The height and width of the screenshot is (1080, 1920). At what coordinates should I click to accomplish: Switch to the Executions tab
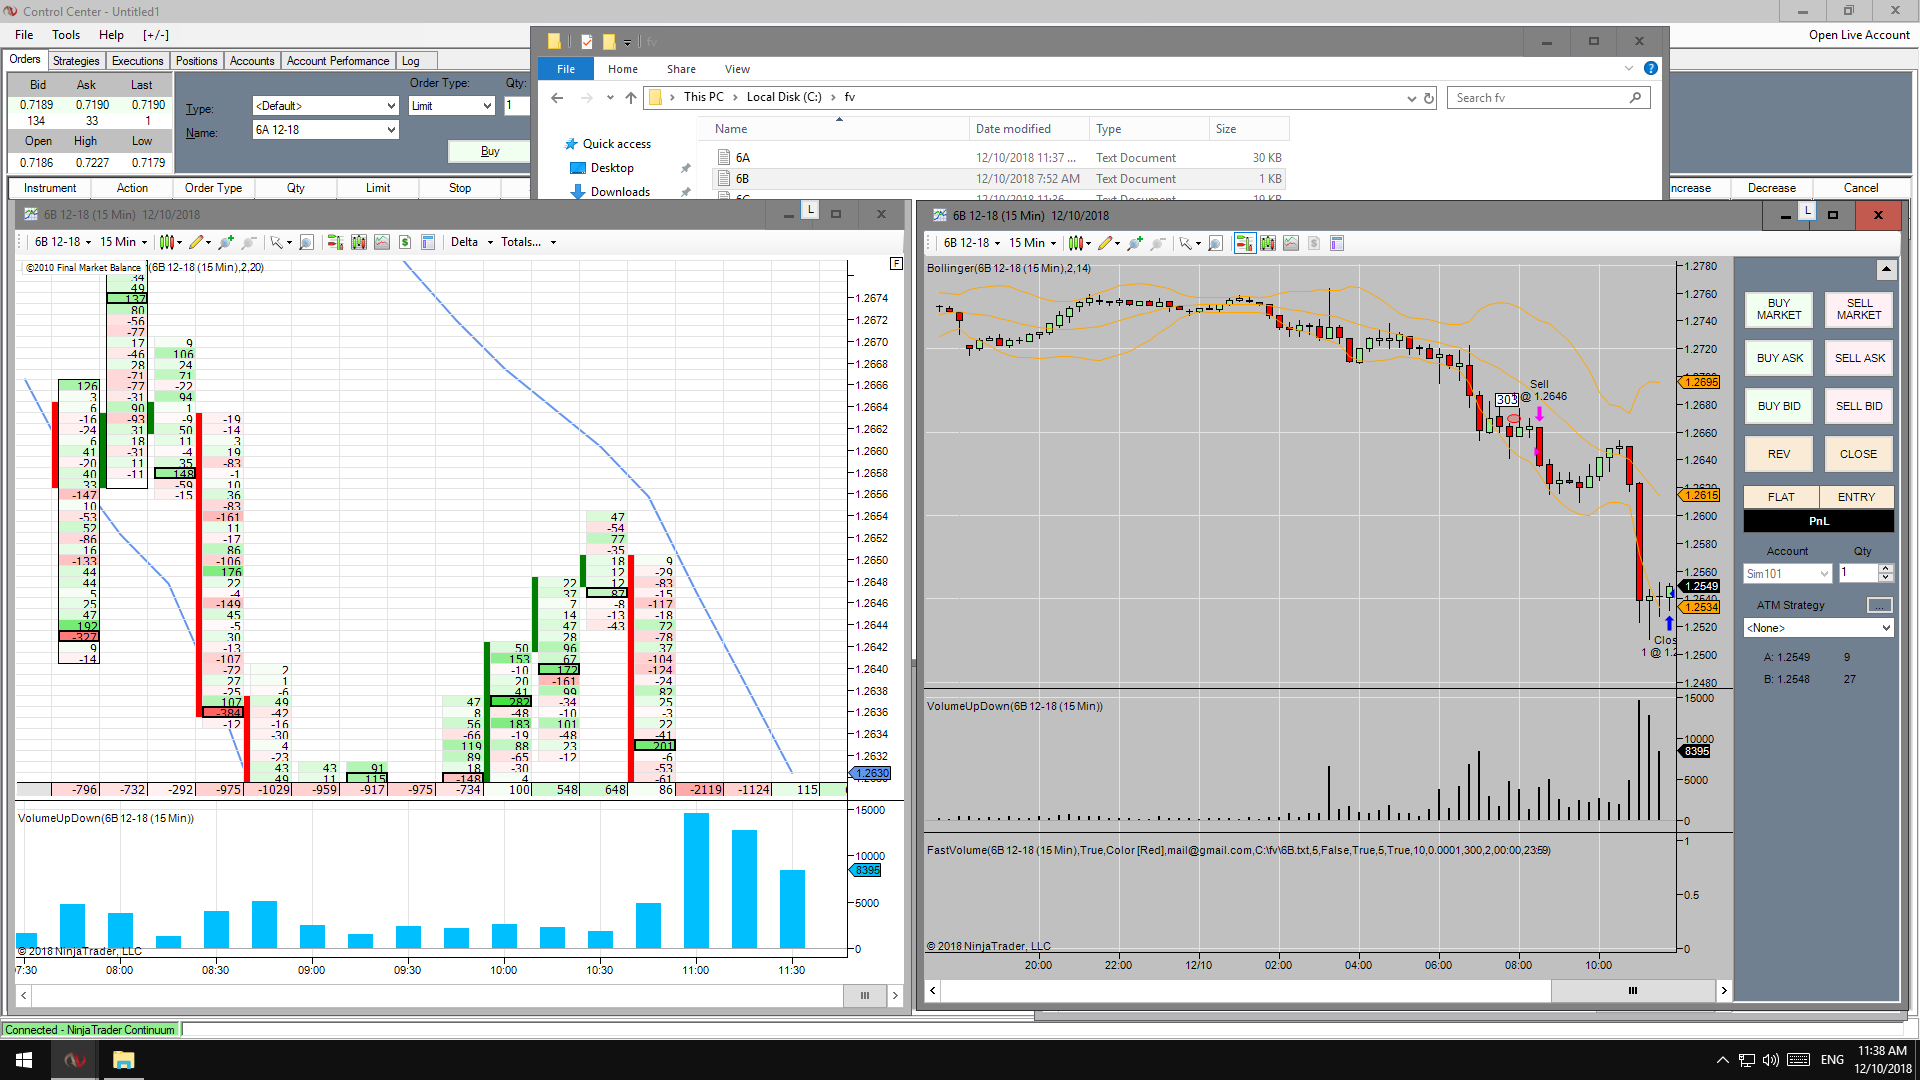(x=137, y=61)
